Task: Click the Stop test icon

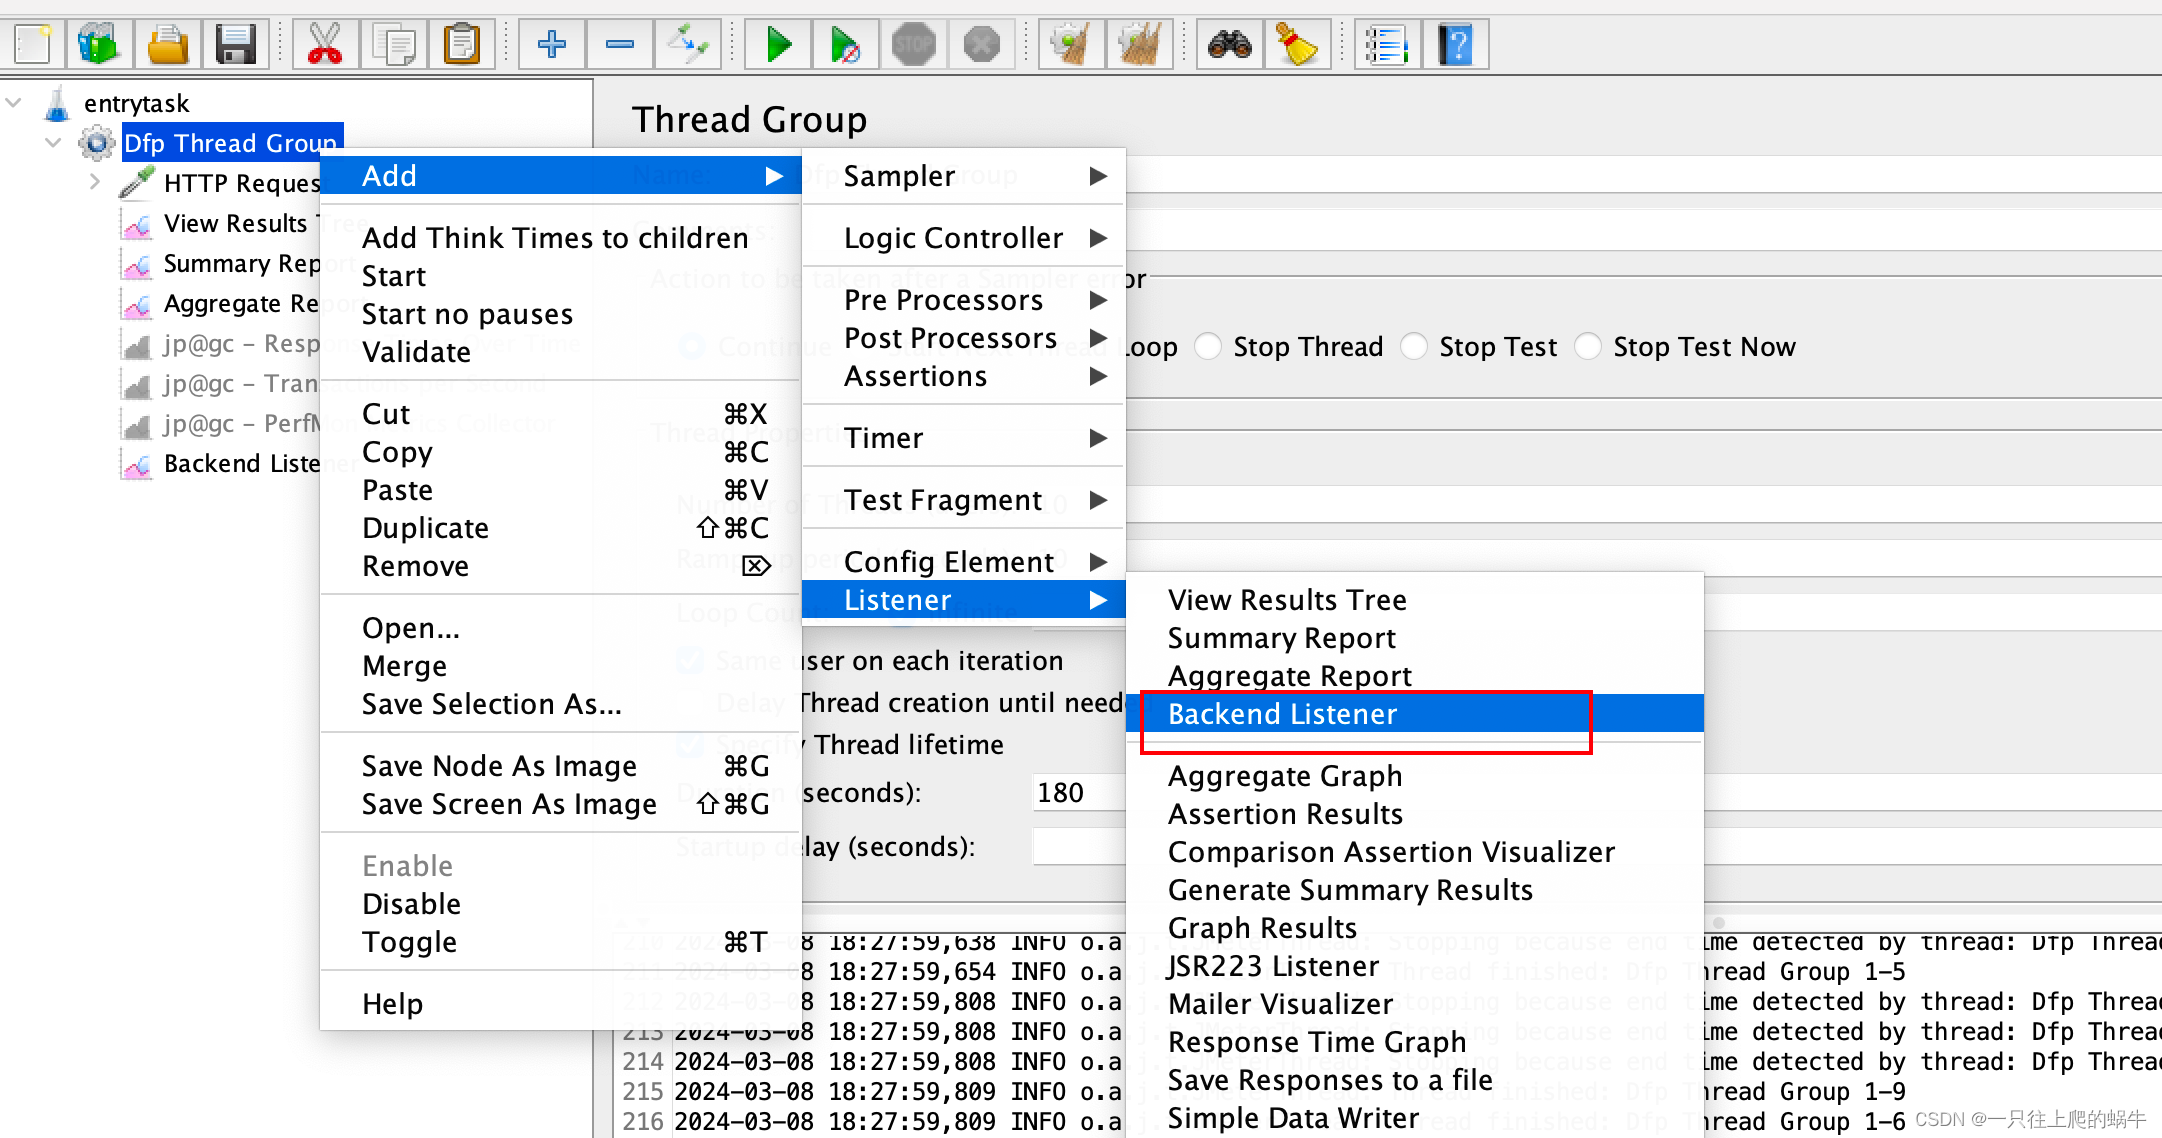Action: click(x=914, y=44)
